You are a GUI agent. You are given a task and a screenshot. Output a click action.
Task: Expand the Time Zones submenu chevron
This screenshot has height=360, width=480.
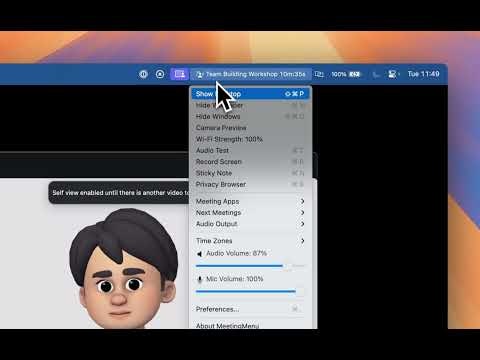[302, 241]
